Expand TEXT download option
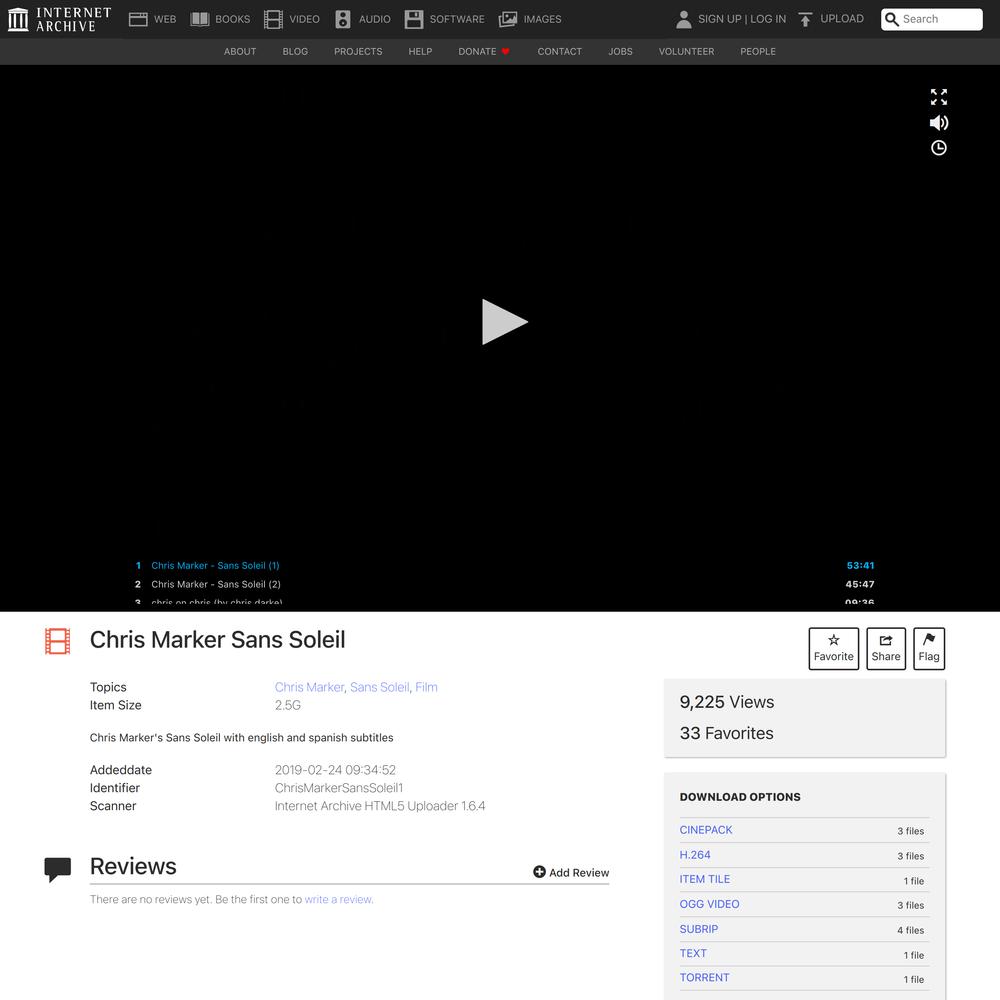Screen dimensions: 1000x1000 pyautogui.click(x=693, y=953)
